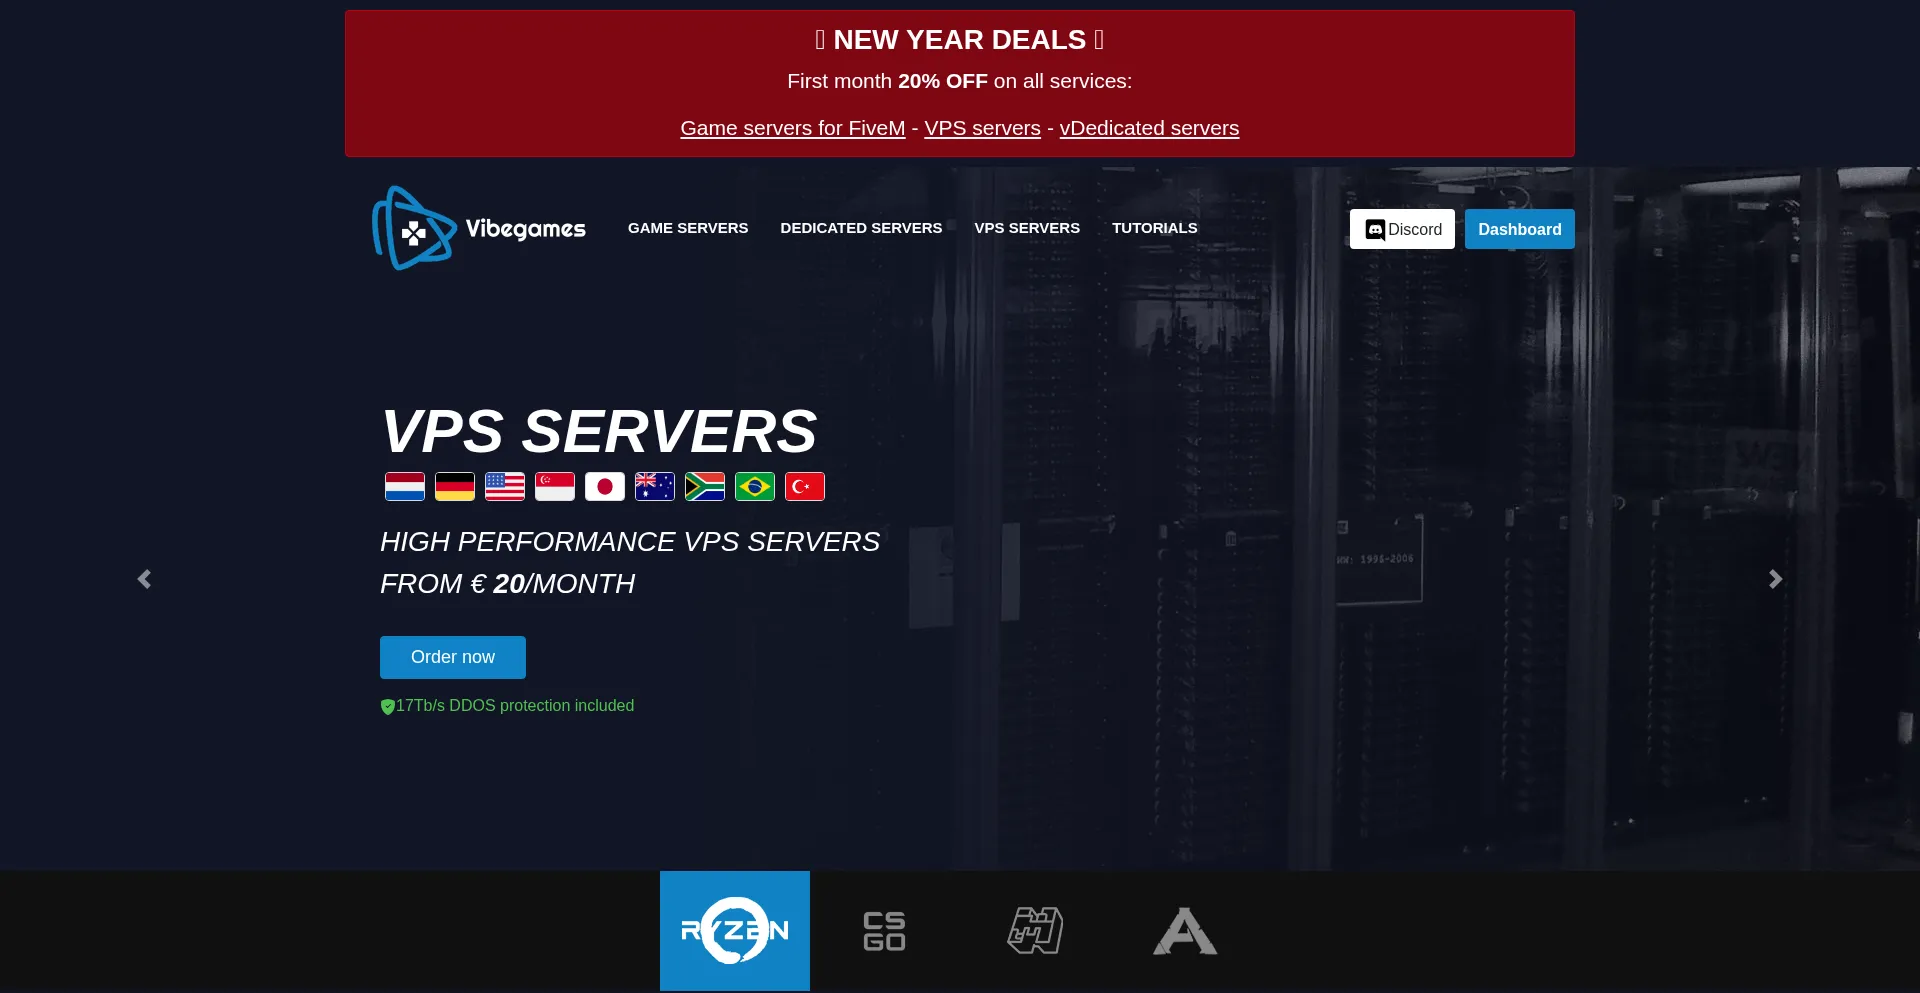Select the Australia flag icon
The height and width of the screenshot is (993, 1920).
pyautogui.click(x=654, y=487)
